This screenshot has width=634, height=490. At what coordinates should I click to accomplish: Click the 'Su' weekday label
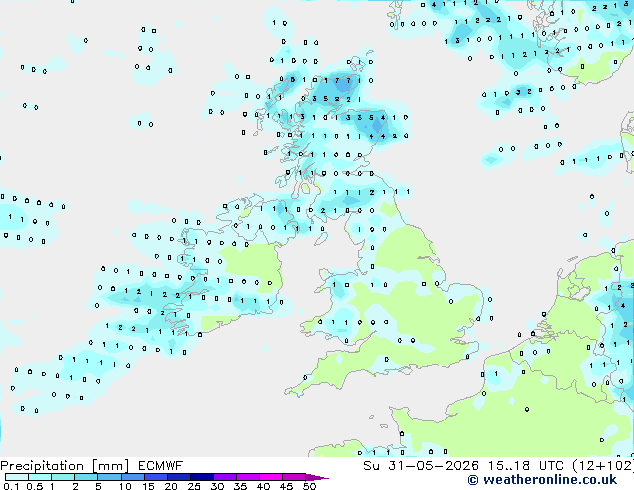[372, 466]
